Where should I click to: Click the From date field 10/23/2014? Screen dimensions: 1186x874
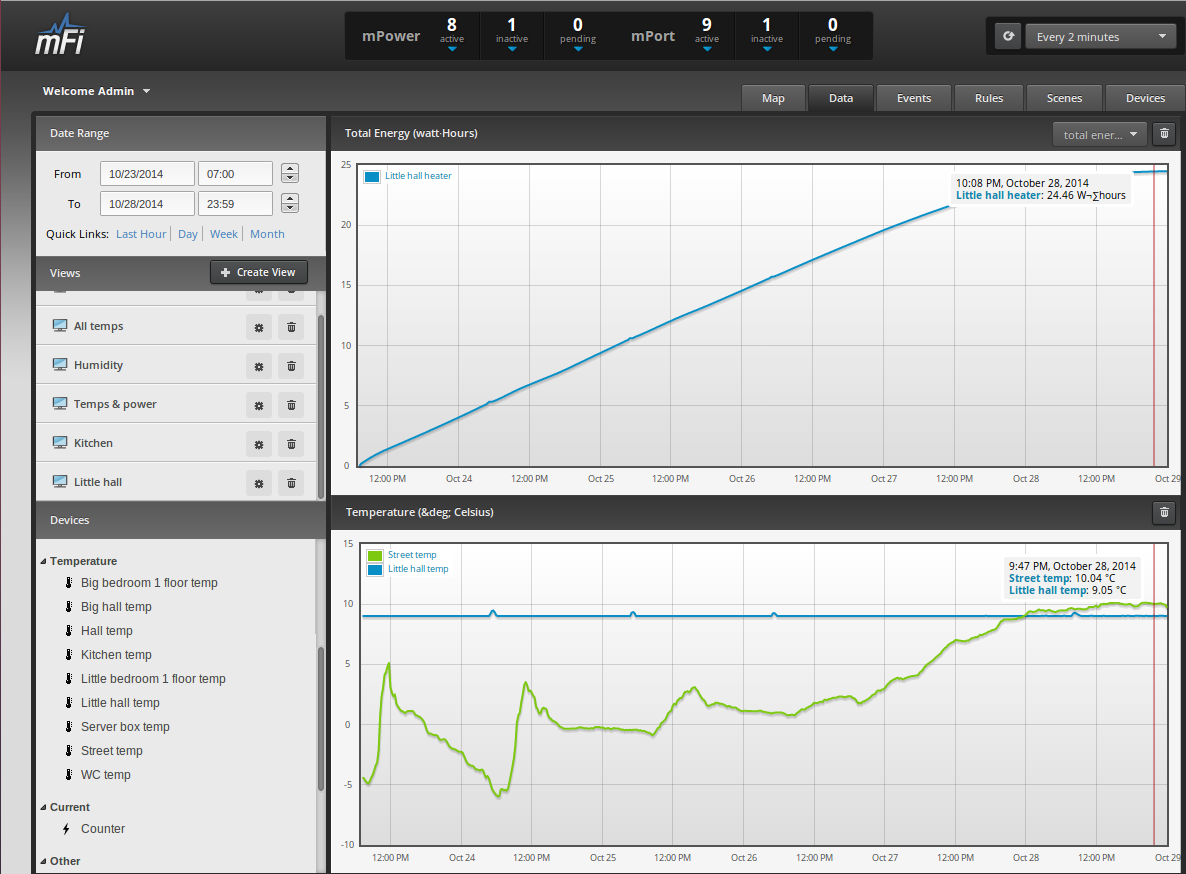[x=147, y=174]
